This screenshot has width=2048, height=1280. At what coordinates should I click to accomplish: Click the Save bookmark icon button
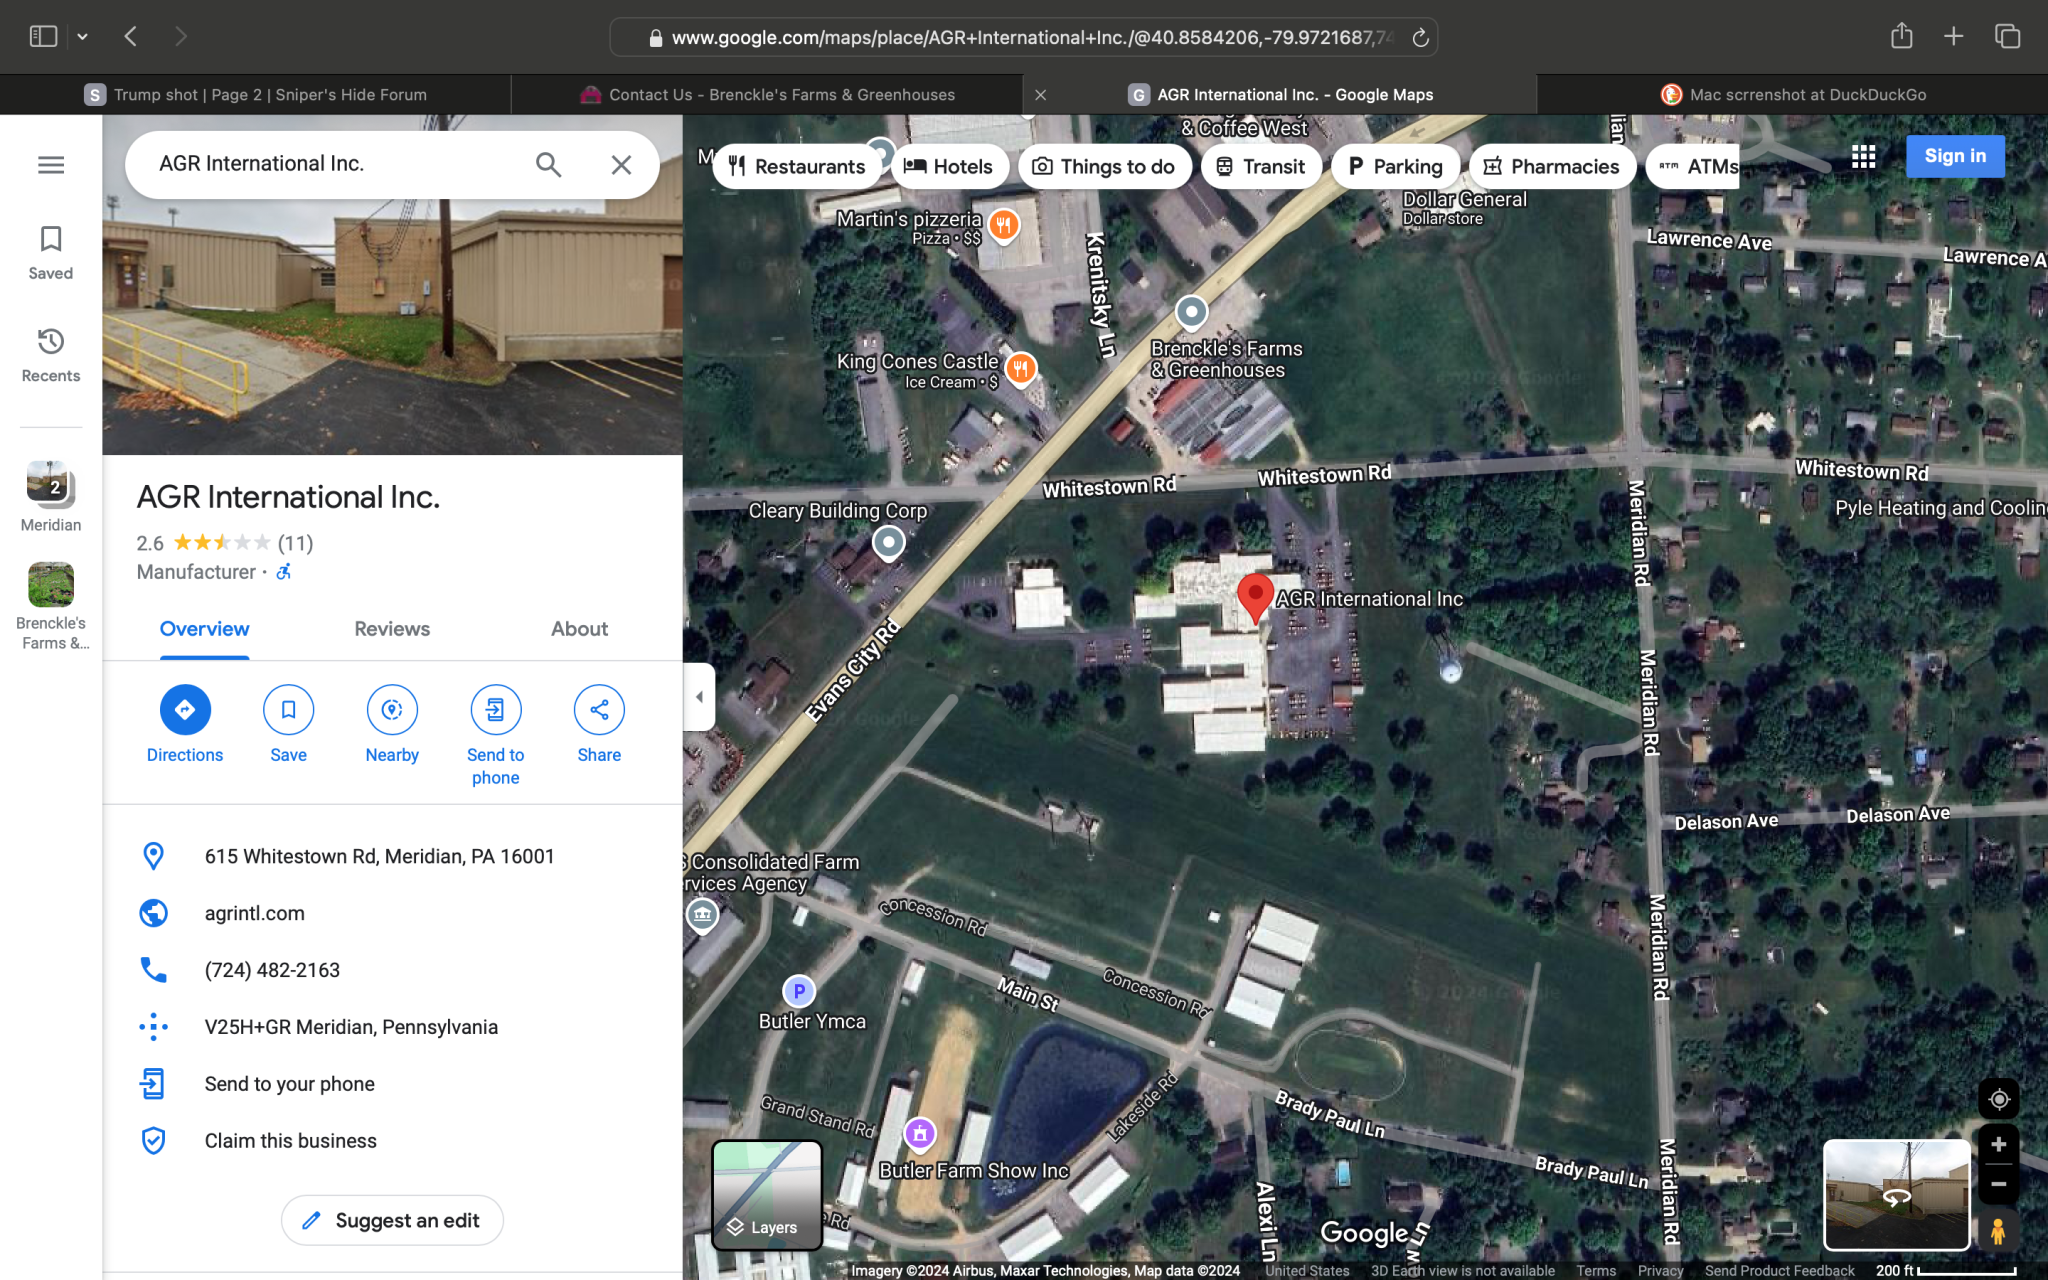click(288, 710)
